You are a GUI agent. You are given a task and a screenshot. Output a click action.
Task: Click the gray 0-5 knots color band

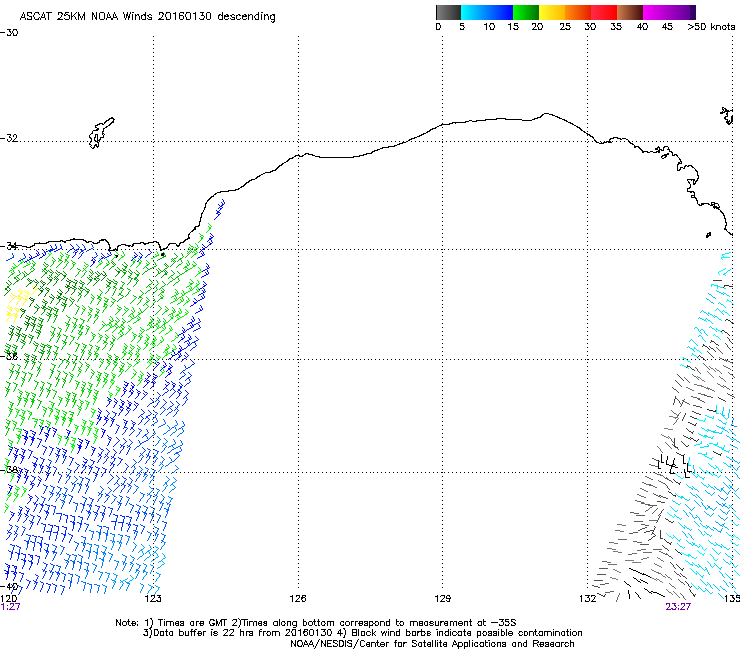tap(448, 12)
